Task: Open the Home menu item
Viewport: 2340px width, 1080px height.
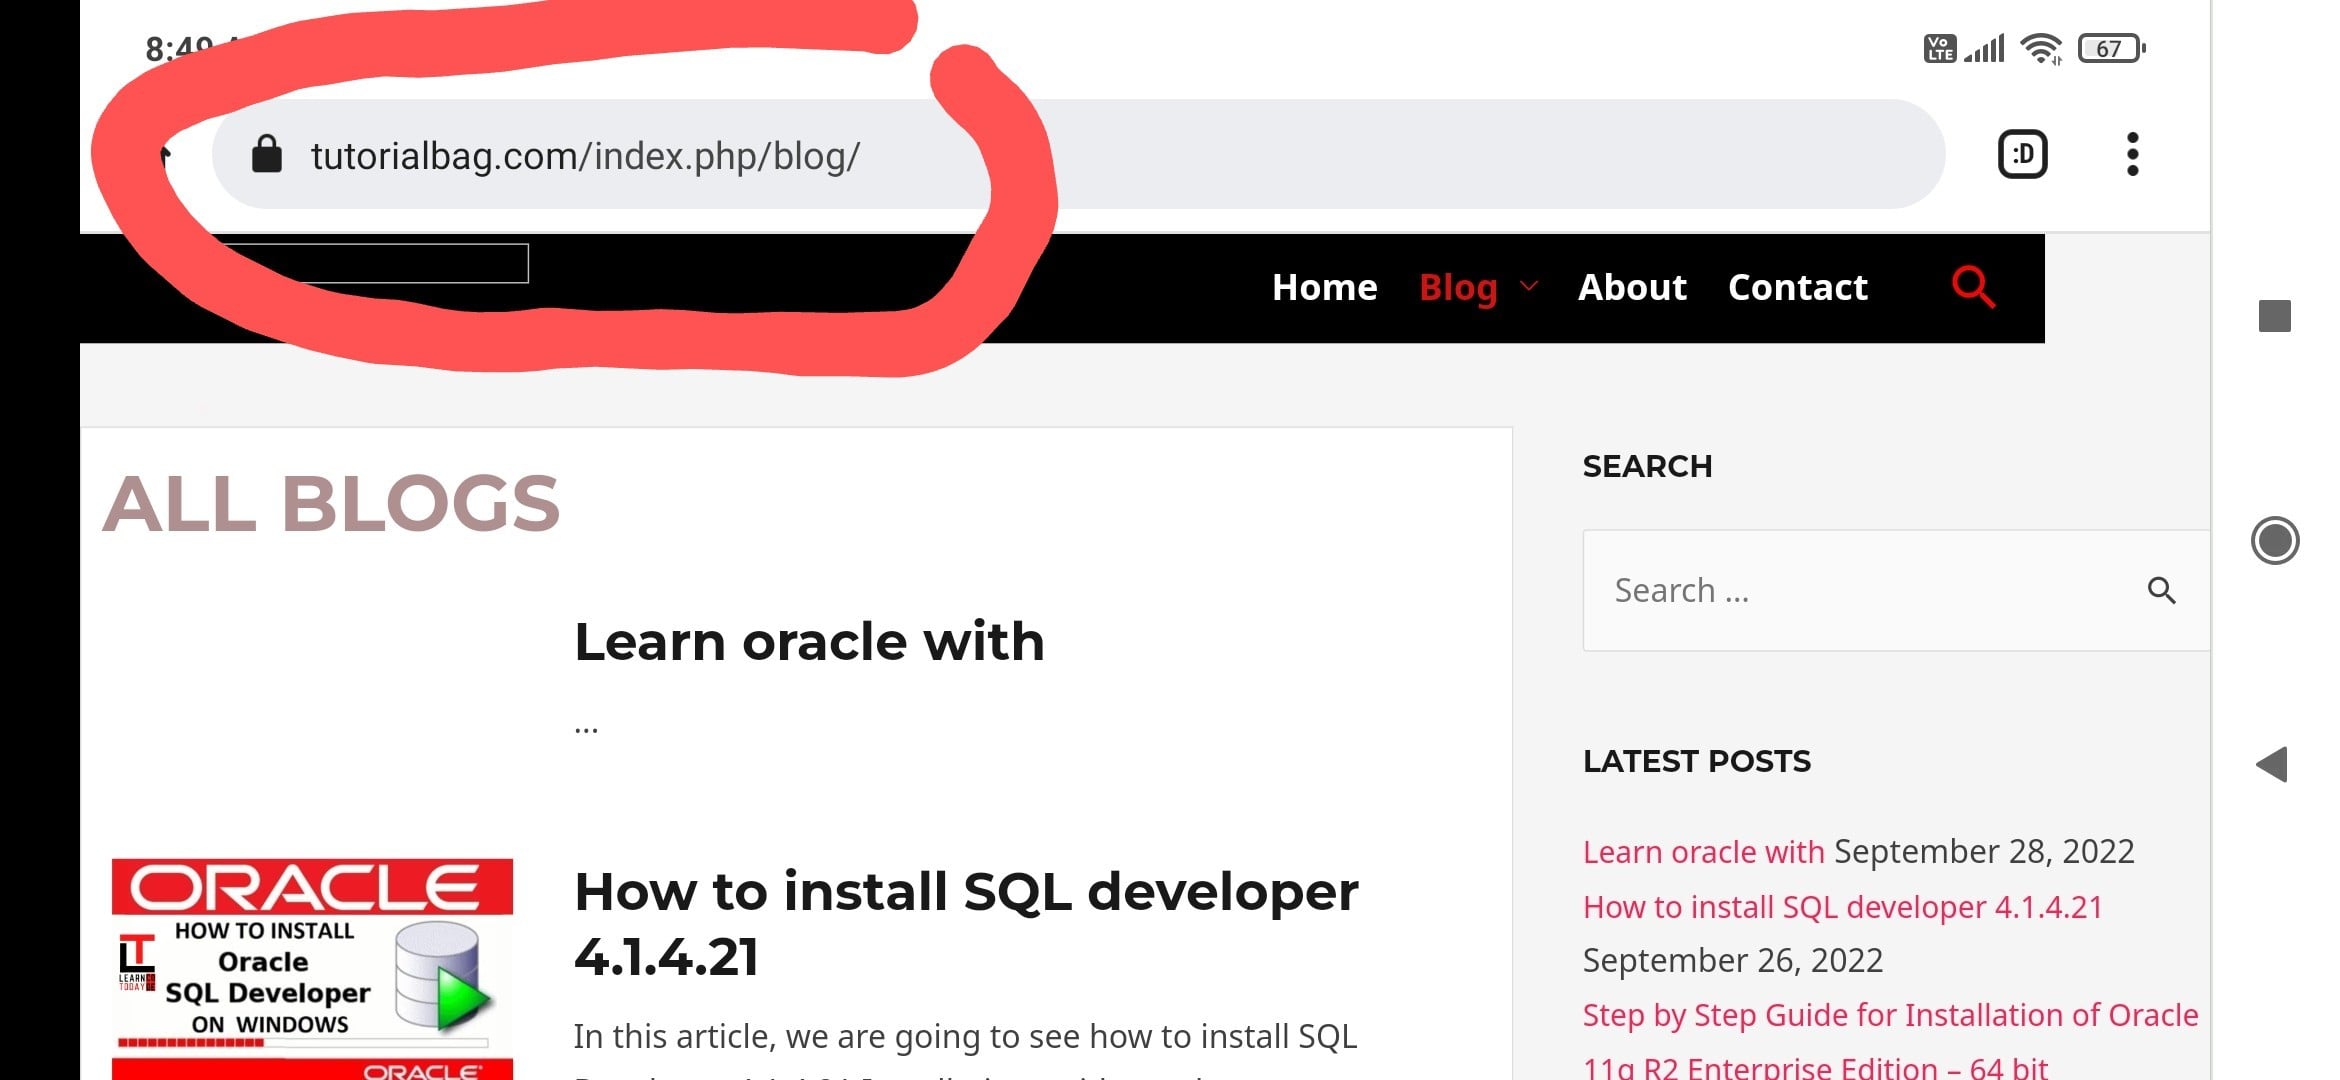Action: click(x=1324, y=287)
